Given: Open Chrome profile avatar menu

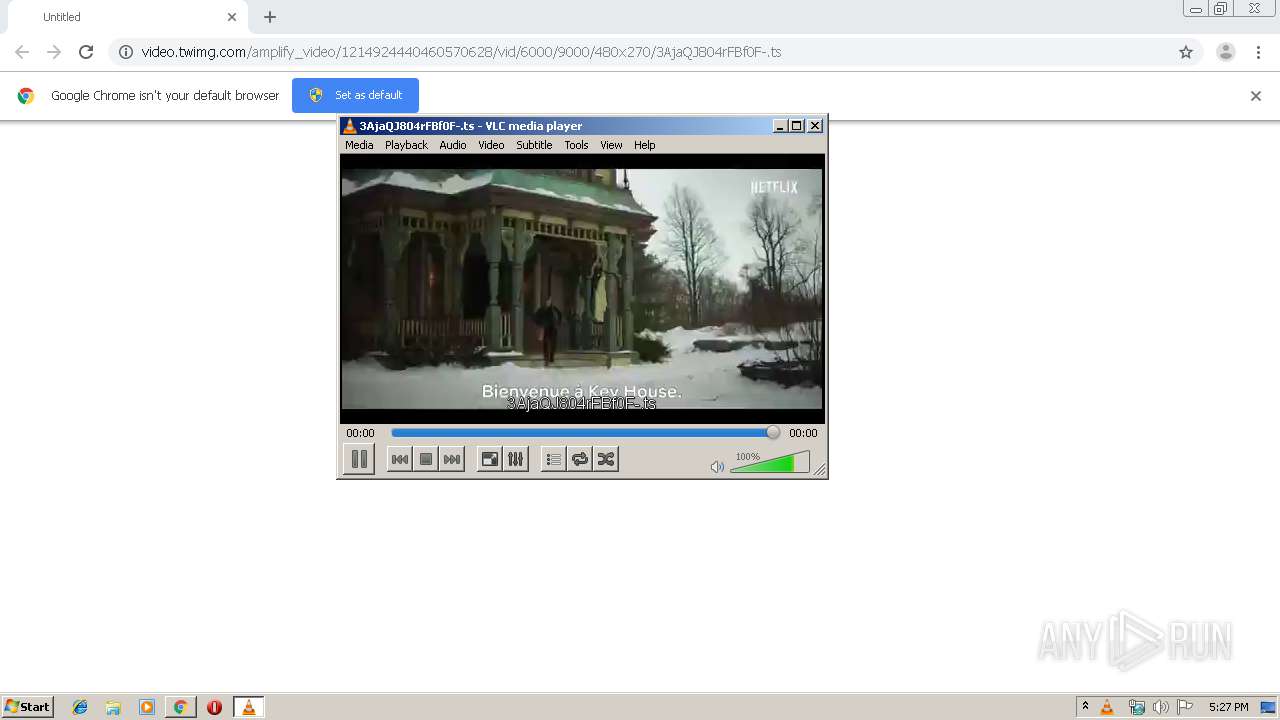Looking at the screenshot, I should (1226, 52).
